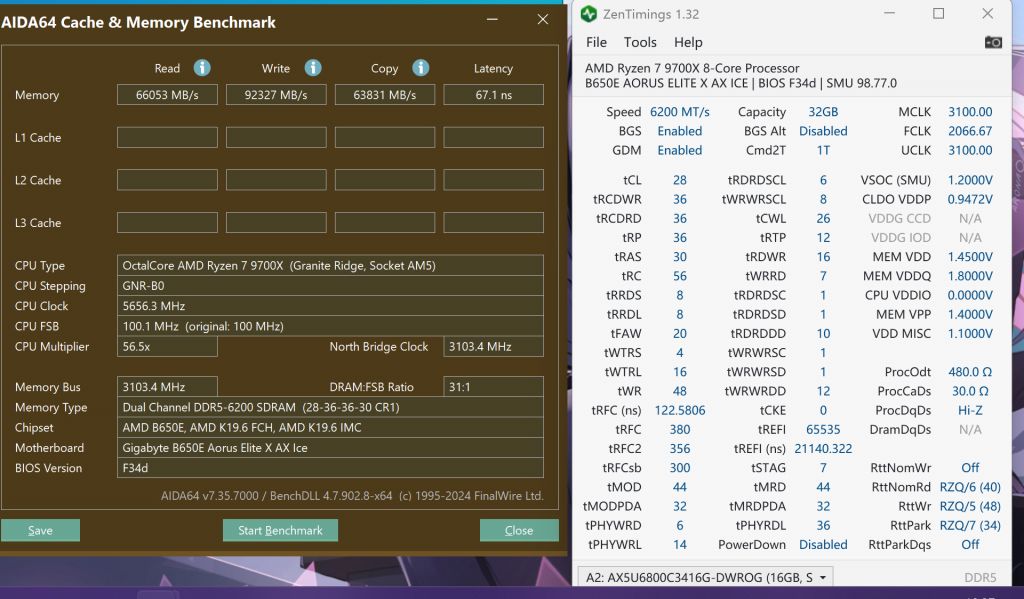This screenshot has height=599, width=1024.
Task: Click the CPU Type value field
Action: 330,266
